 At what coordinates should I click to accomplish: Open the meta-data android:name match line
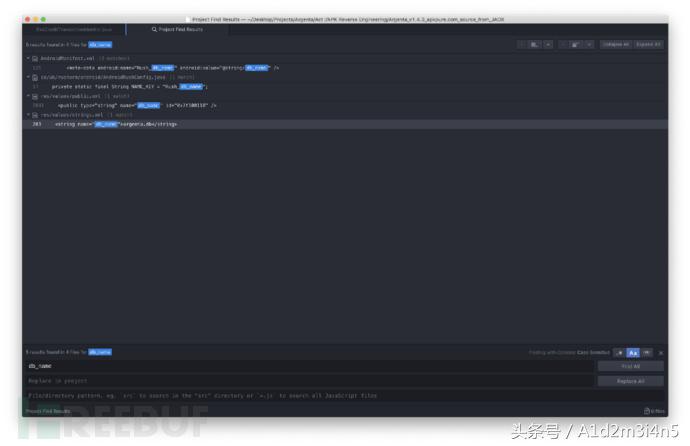tap(345, 68)
